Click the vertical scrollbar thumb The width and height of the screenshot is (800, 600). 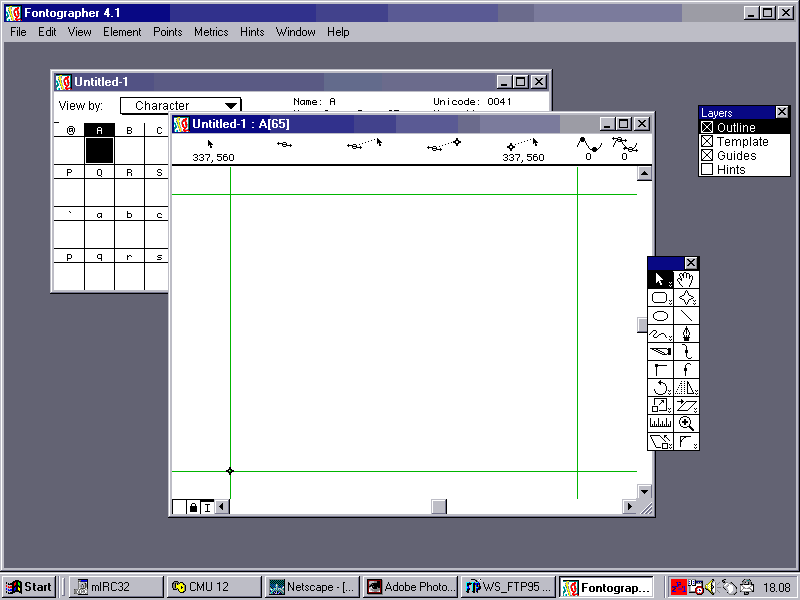(x=642, y=325)
